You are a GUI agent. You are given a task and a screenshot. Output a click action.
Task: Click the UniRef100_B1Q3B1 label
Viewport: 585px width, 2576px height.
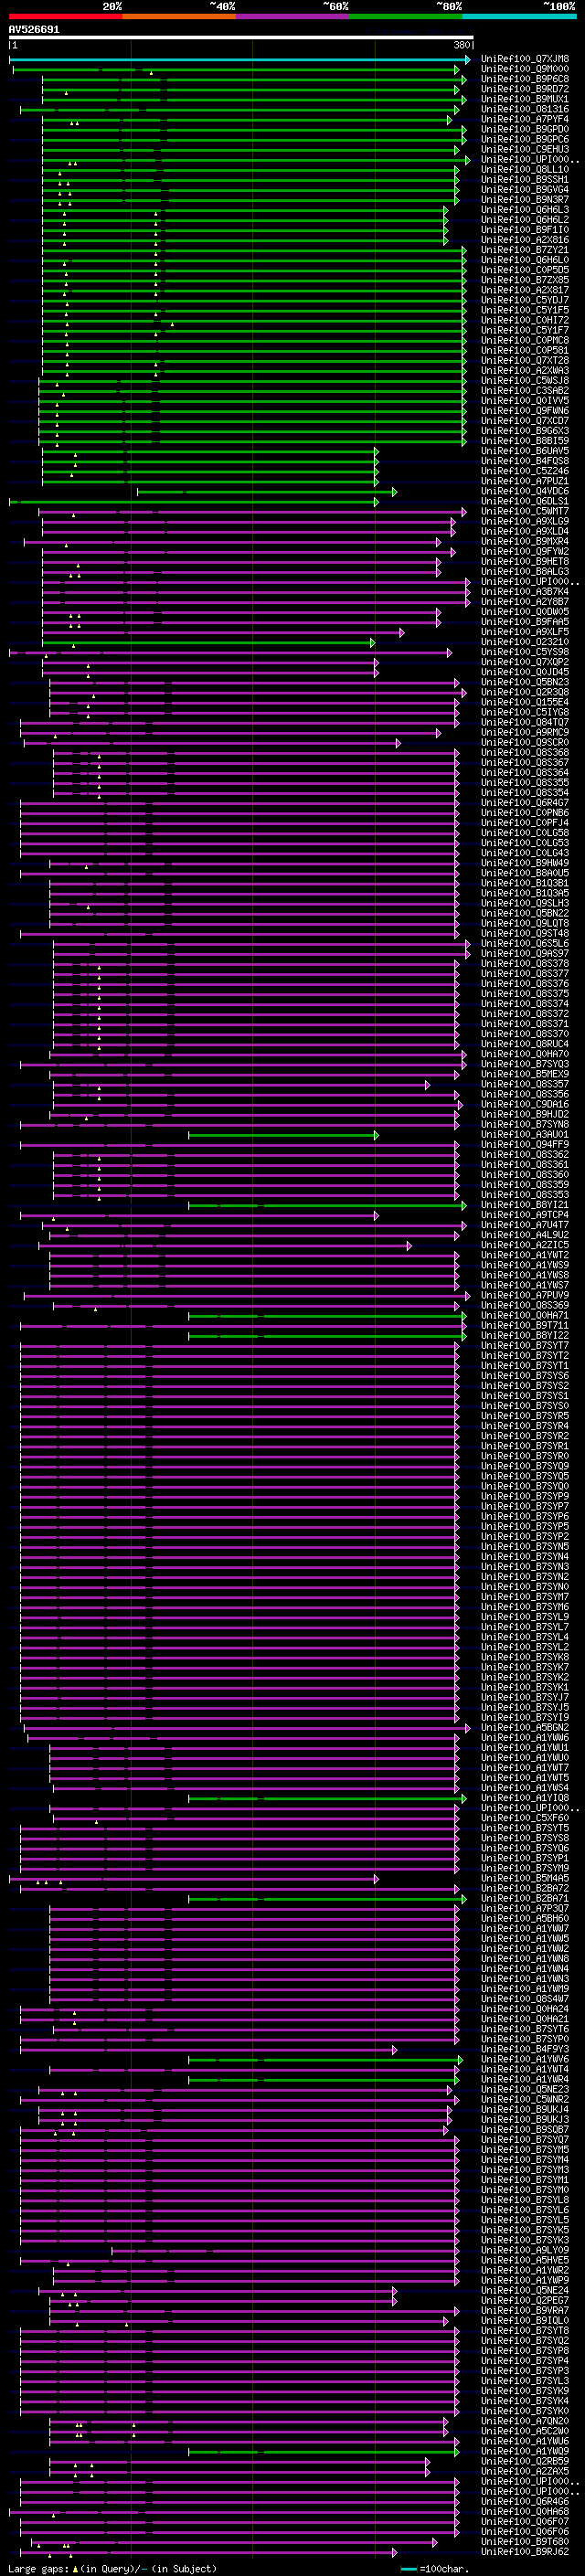525,883
